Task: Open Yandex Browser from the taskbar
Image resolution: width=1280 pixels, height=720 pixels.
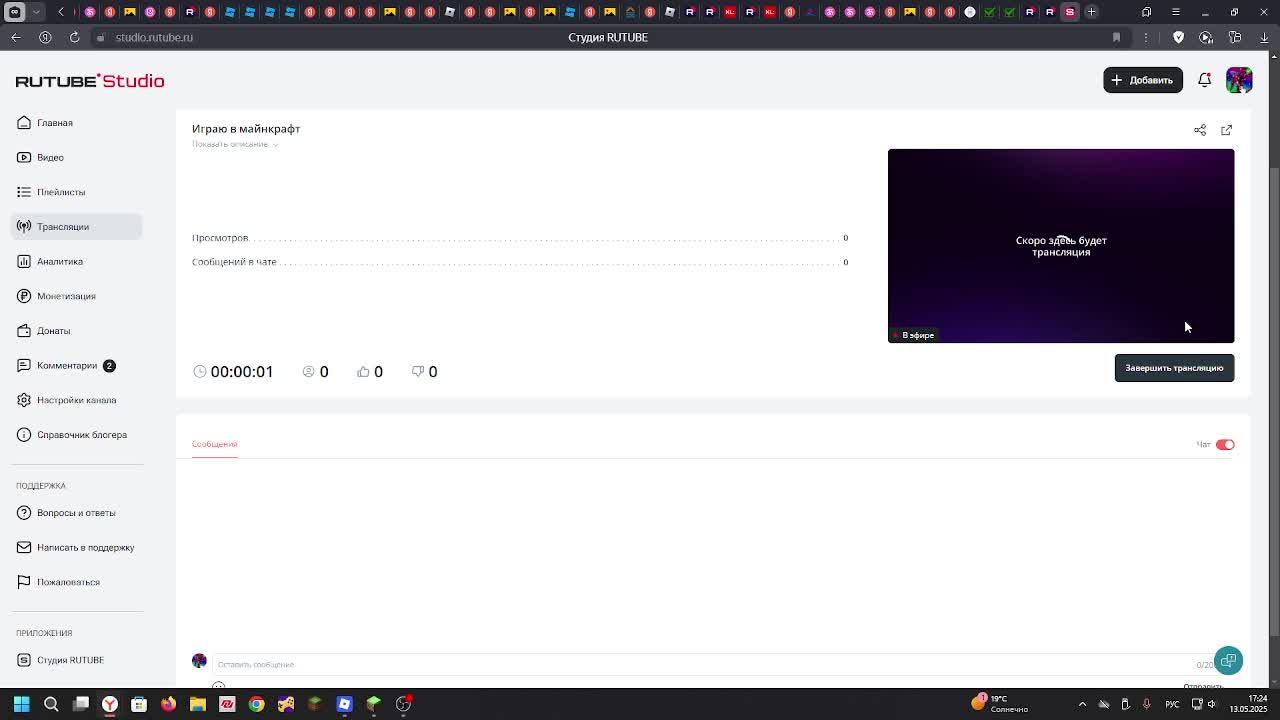Action: pos(110,704)
